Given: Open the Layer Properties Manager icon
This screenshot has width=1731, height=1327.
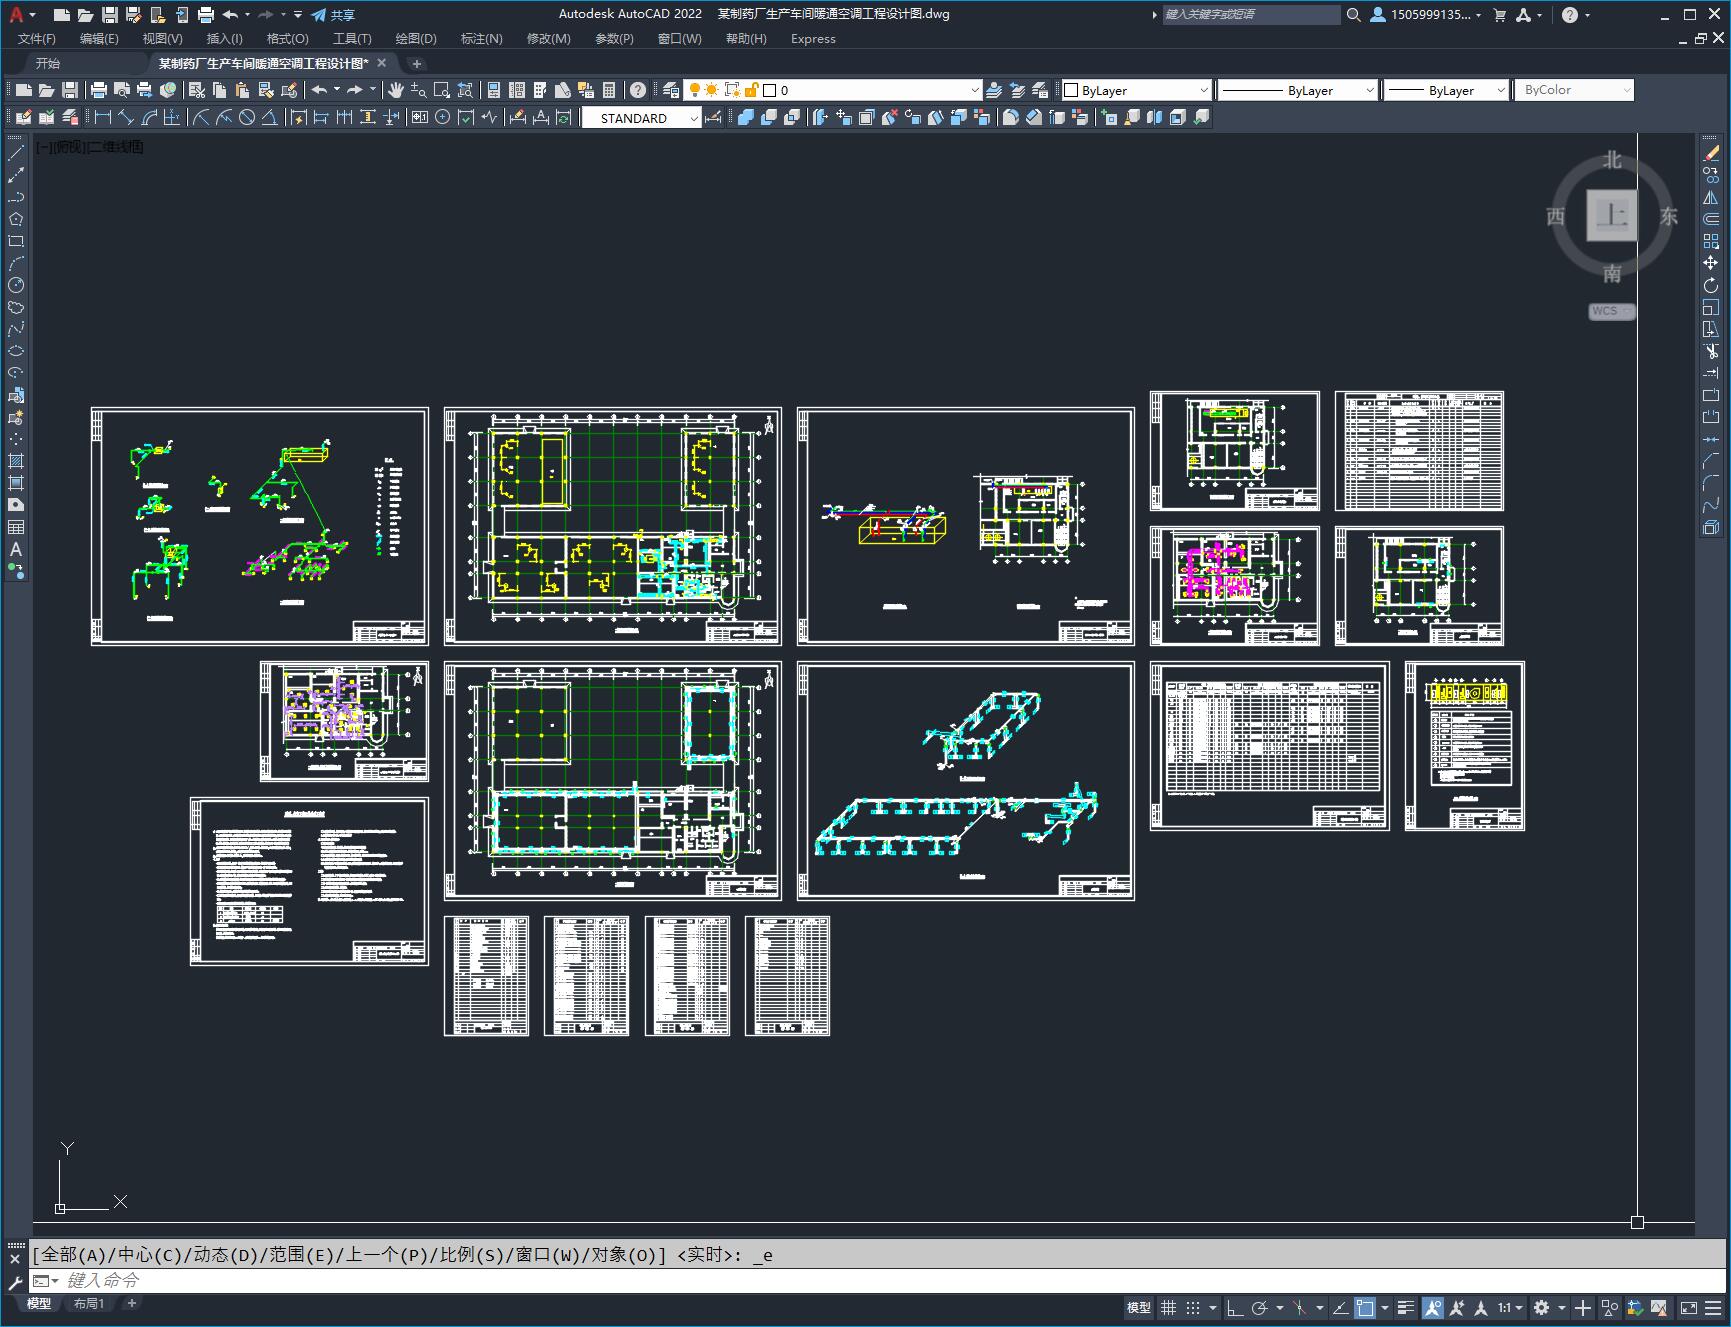Looking at the screenshot, I should pyautogui.click(x=671, y=90).
